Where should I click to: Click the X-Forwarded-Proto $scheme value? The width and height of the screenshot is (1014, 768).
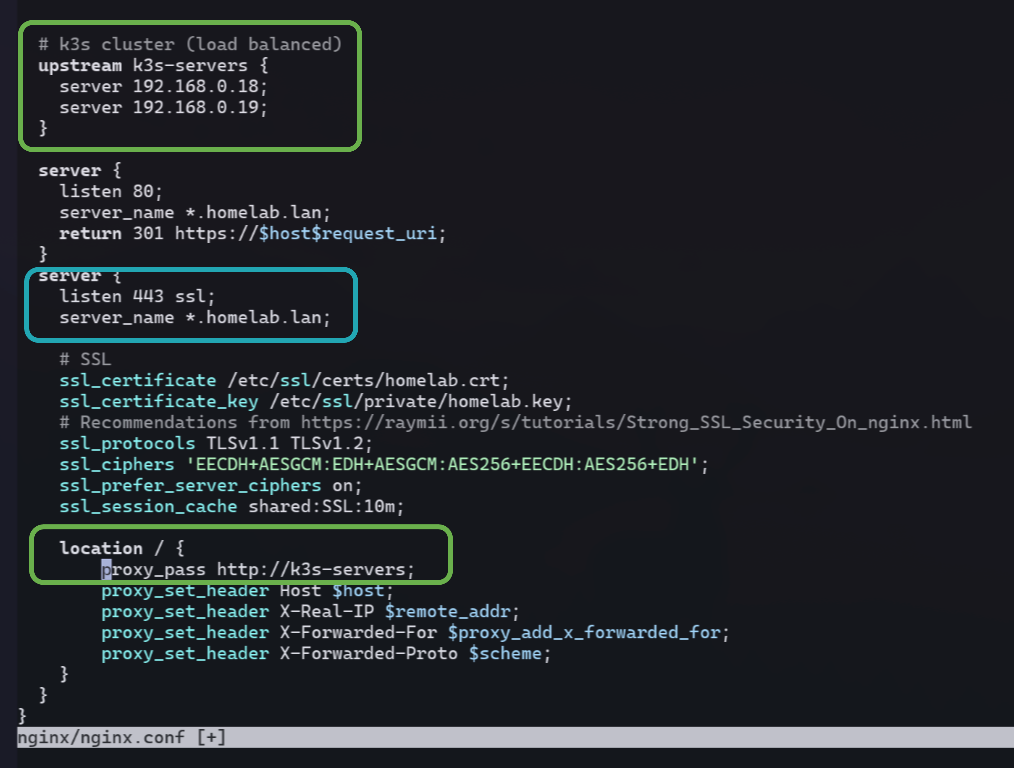point(506,653)
